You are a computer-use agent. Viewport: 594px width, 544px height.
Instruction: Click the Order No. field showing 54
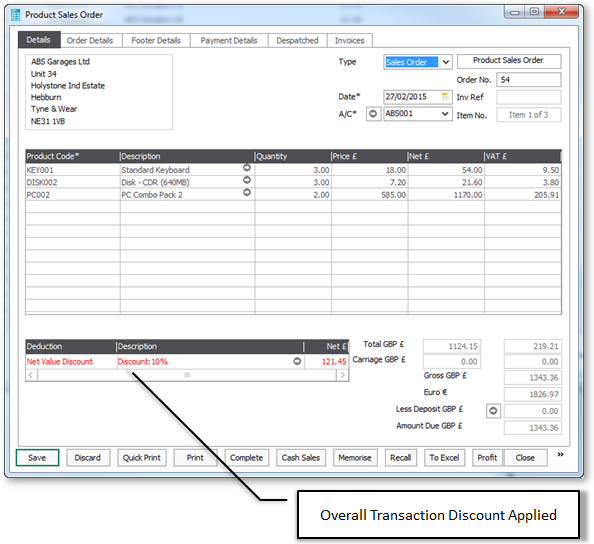[x=529, y=80]
